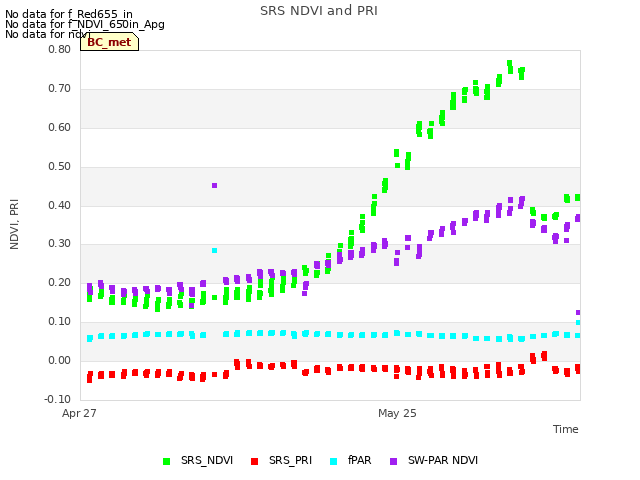
Task: Click the 0.40 y-axis tick label
Action: click(x=59, y=205)
